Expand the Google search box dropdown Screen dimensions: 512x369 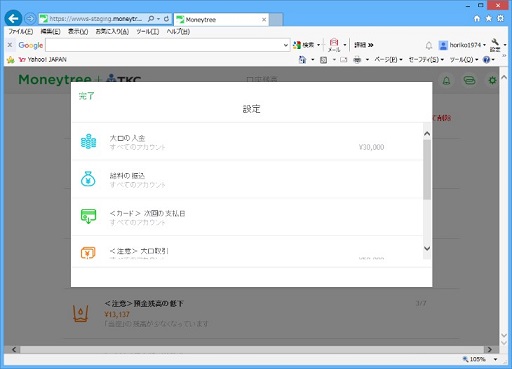(286, 45)
